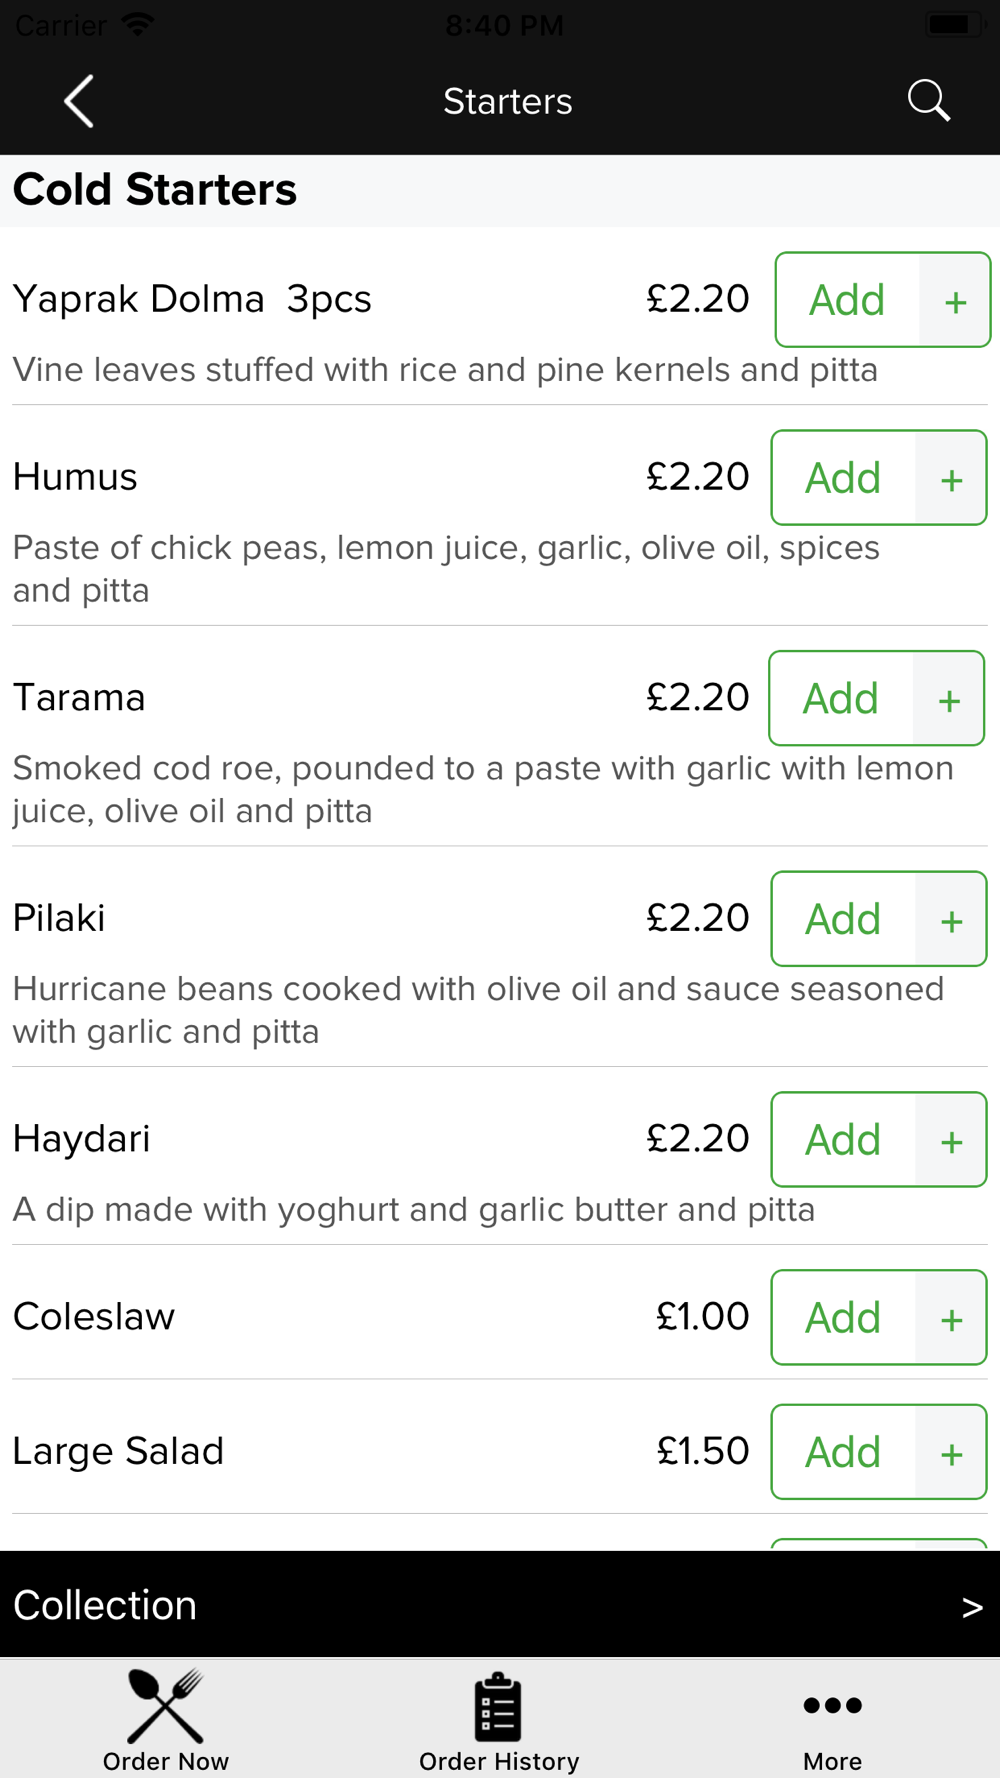Screen dimensions: 1000x1778
Task: Add Pilaki to the order
Action: pos(843,919)
